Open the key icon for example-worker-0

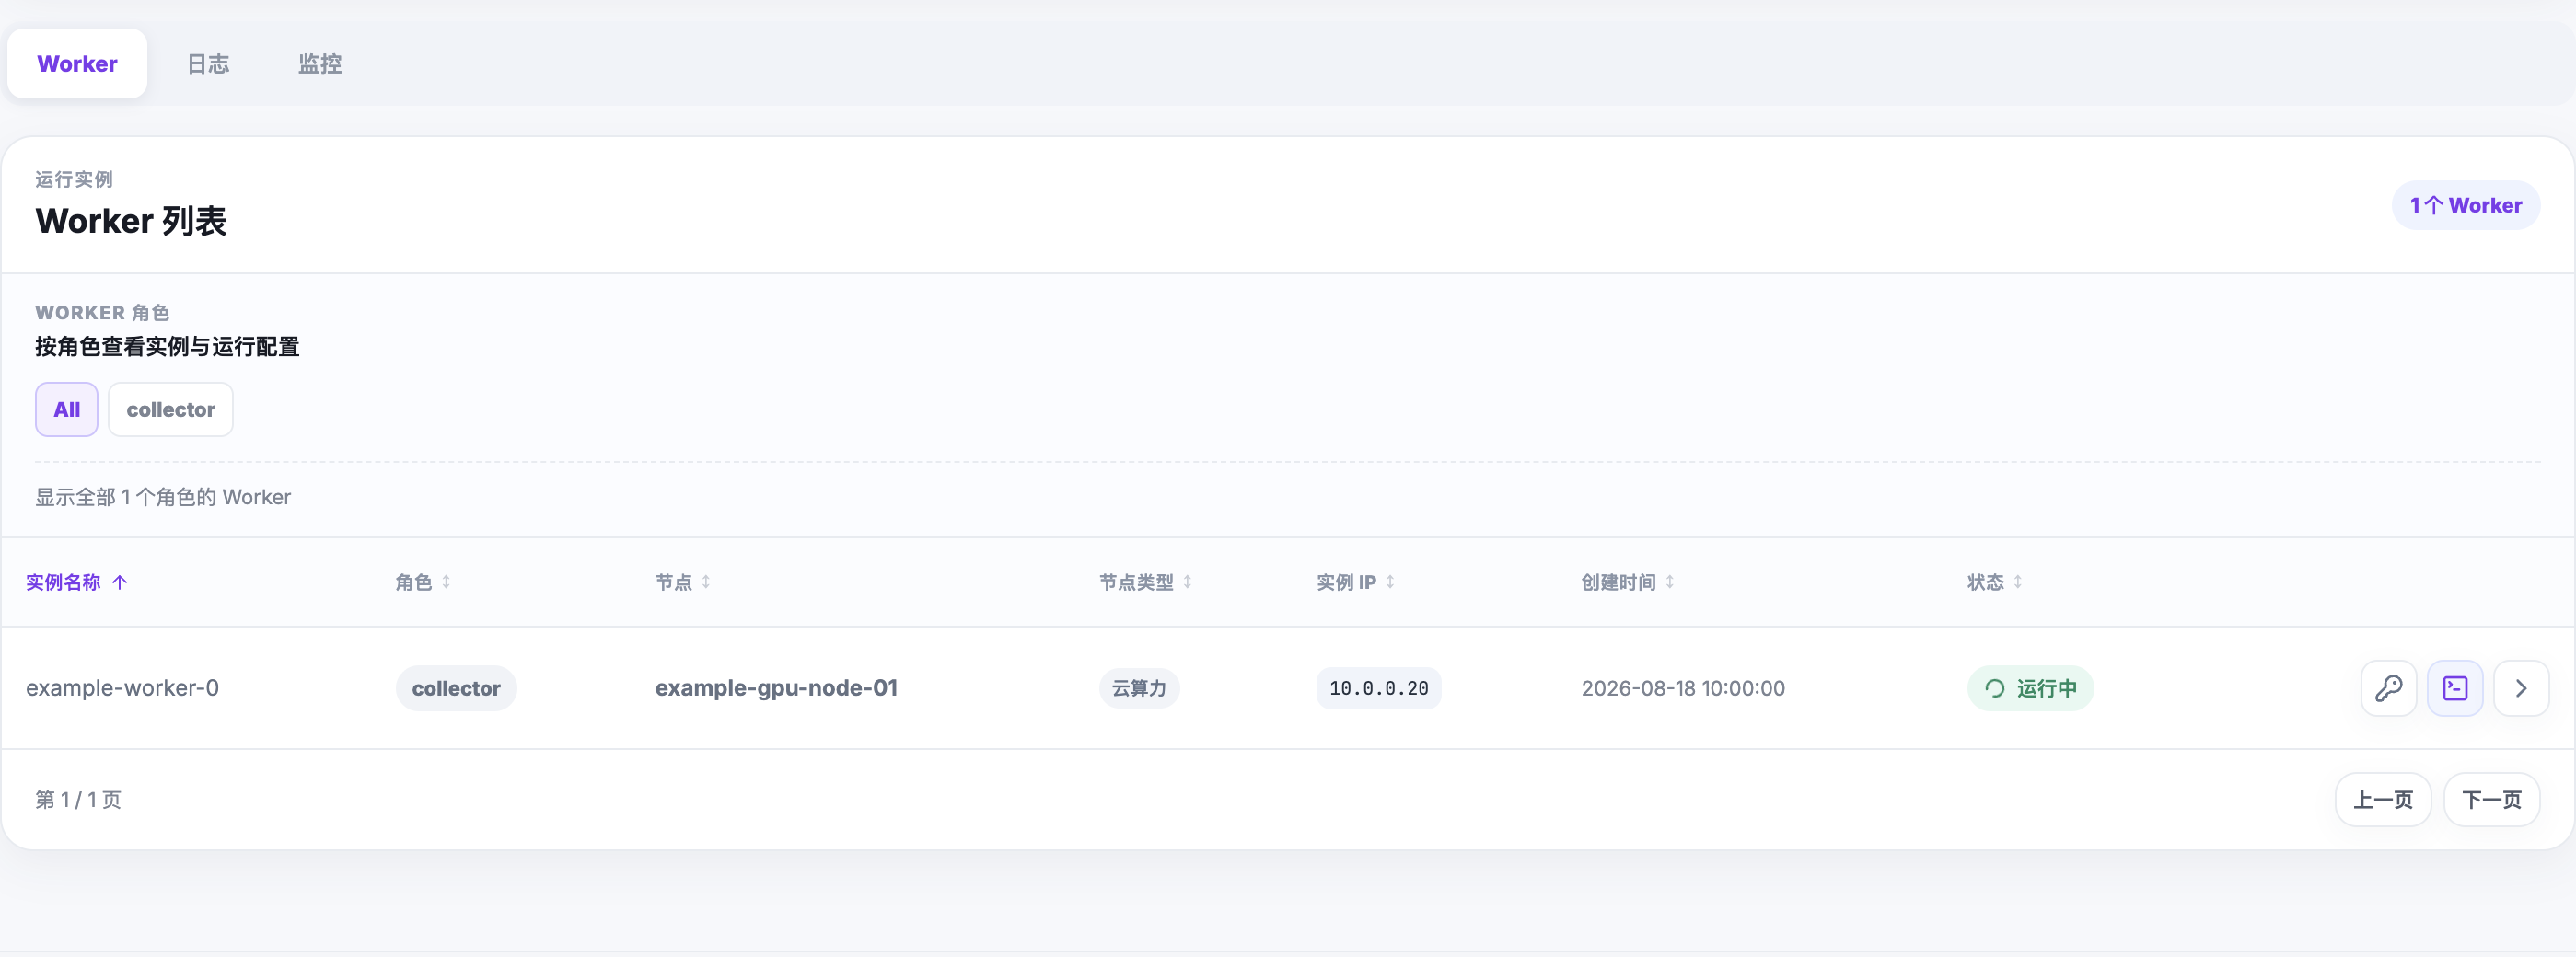coord(2388,688)
